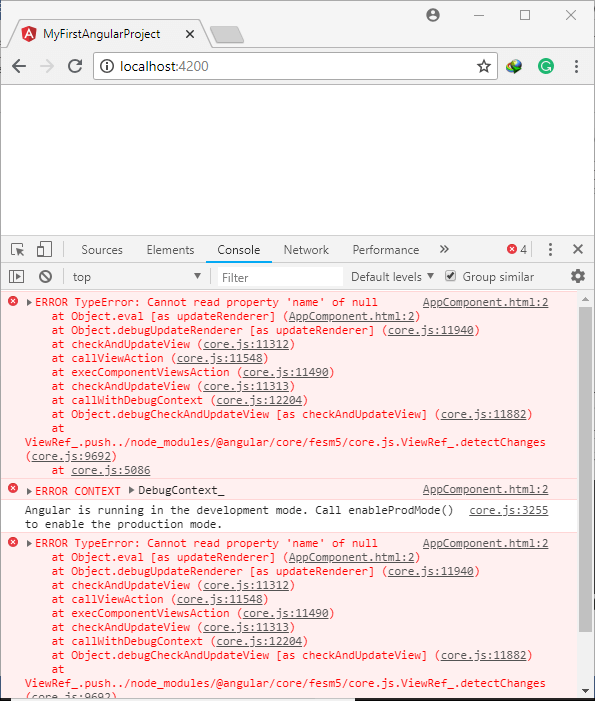Screen dimensions: 595x701
Task: Activate the inspect element picker tool
Action: (x=18, y=249)
